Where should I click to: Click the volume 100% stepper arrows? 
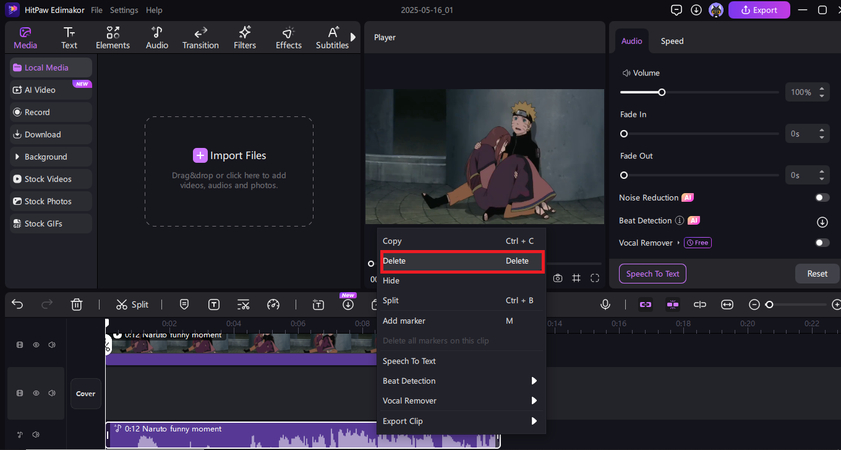pos(822,92)
